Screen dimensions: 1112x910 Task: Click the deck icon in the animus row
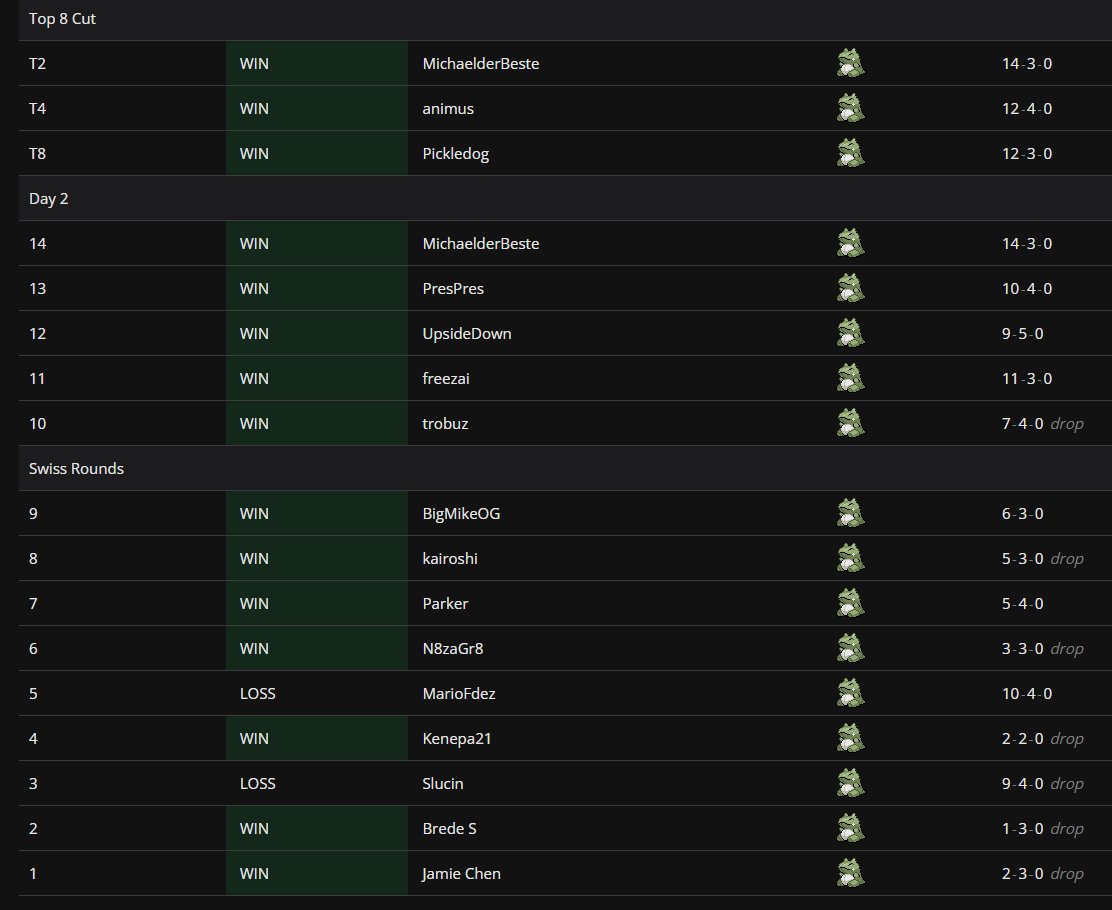click(x=850, y=109)
